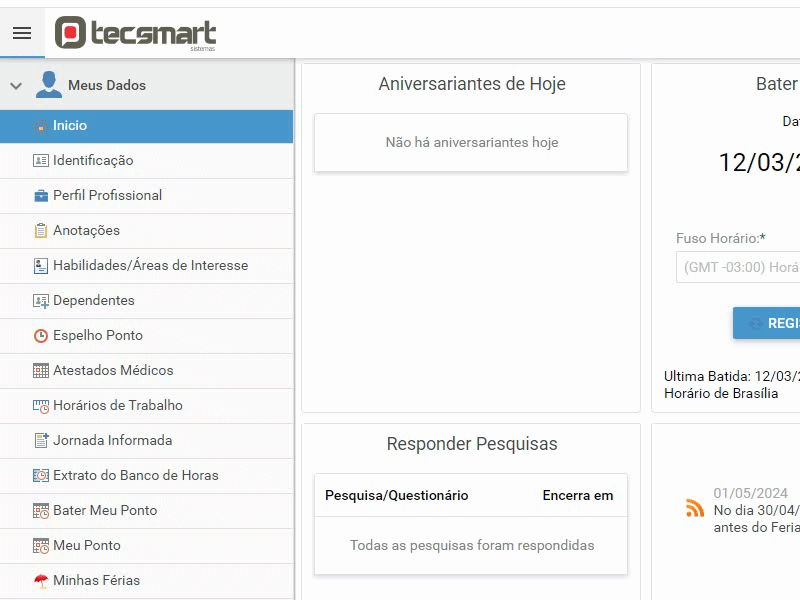This screenshot has width=800, height=600.
Task: Click the Meus Dados user avatar icon
Action: 48,85
